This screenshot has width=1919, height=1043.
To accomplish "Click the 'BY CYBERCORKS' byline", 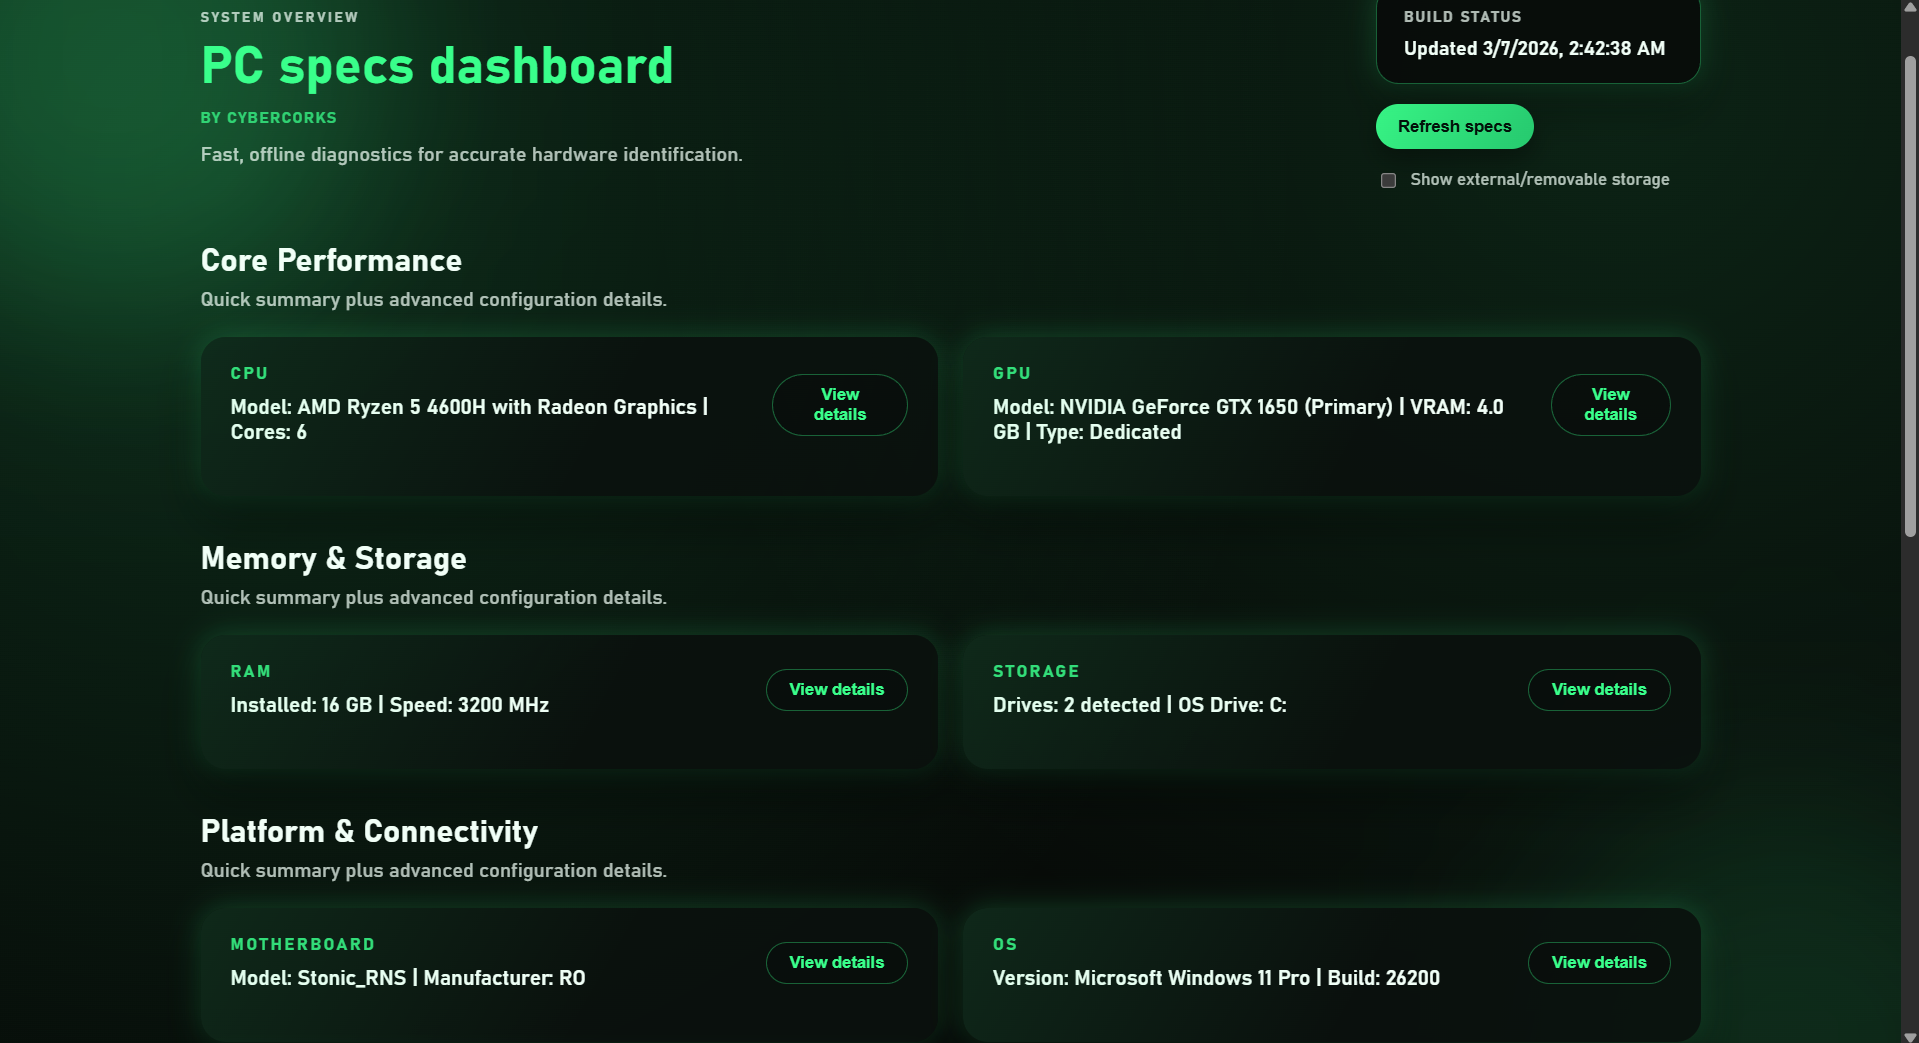I will pyautogui.click(x=268, y=118).
